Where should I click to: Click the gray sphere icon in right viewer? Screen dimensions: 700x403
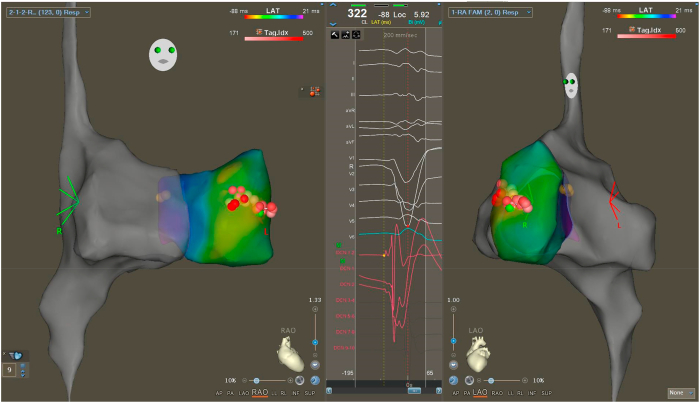point(469,381)
